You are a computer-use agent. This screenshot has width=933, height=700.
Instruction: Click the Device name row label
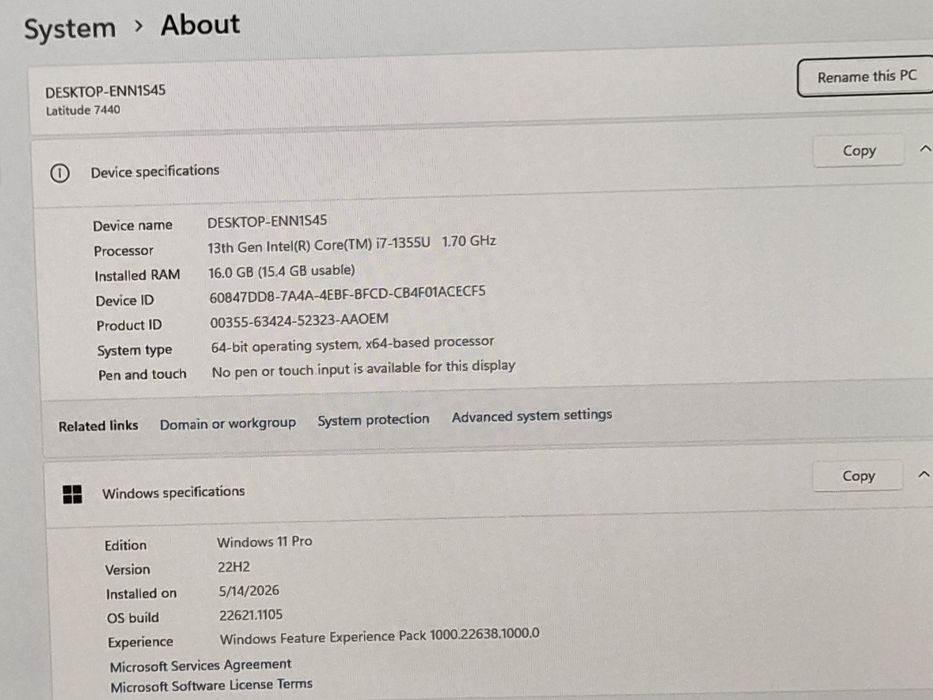click(132, 226)
